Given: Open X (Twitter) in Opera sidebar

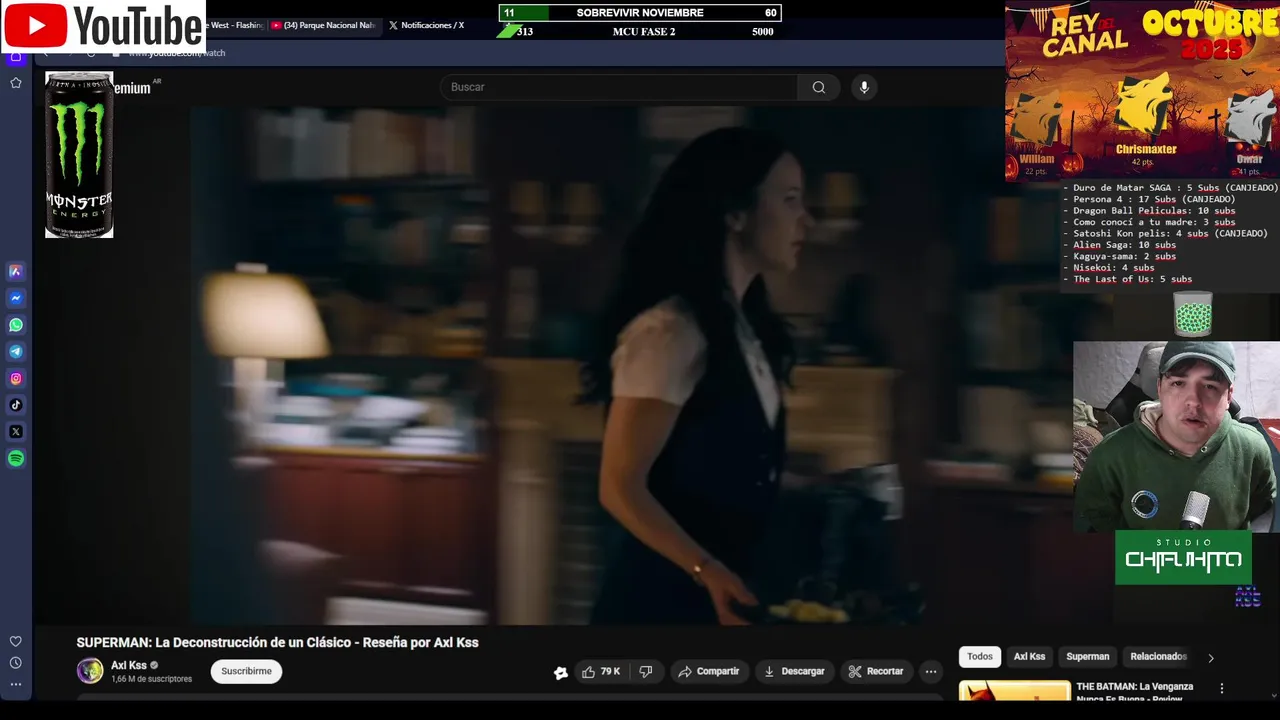Looking at the screenshot, I should 16,432.
